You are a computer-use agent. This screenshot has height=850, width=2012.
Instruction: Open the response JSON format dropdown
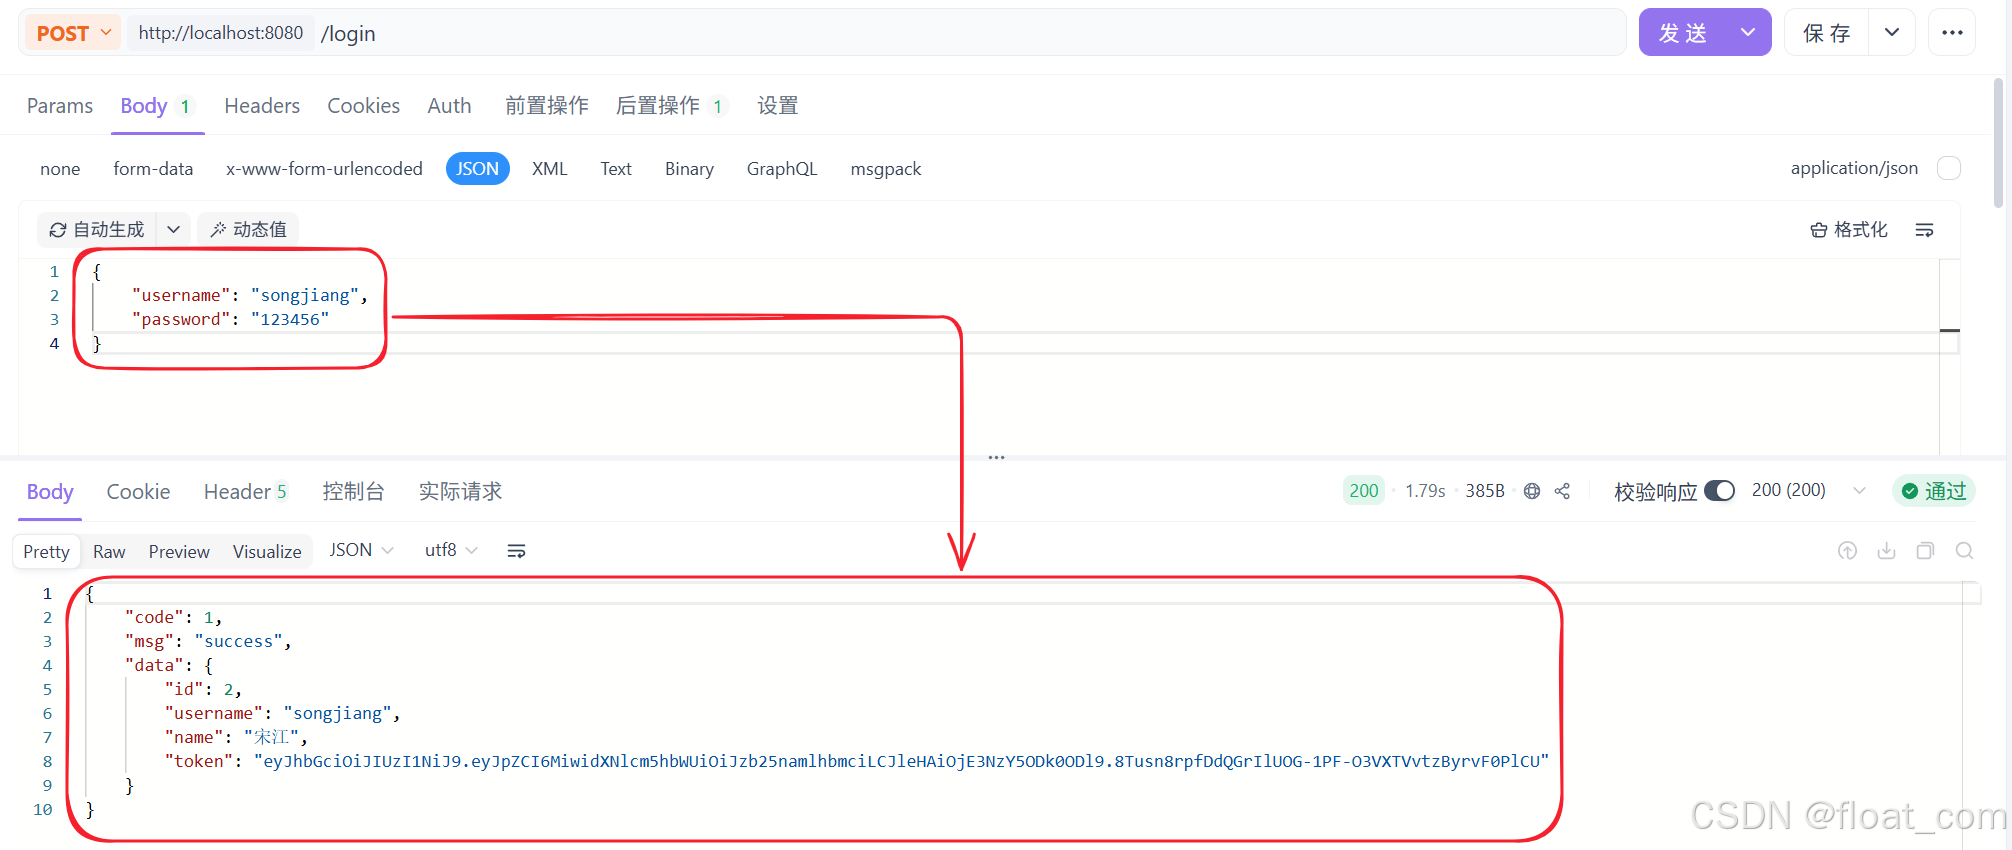[x=361, y=551]
